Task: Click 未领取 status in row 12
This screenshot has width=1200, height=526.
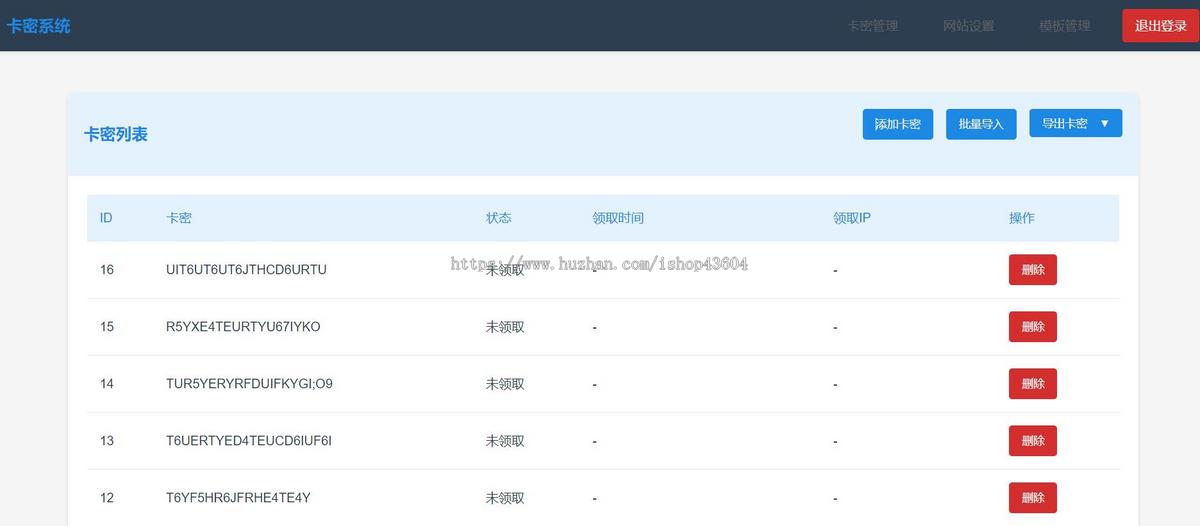Action: (505, 498)
